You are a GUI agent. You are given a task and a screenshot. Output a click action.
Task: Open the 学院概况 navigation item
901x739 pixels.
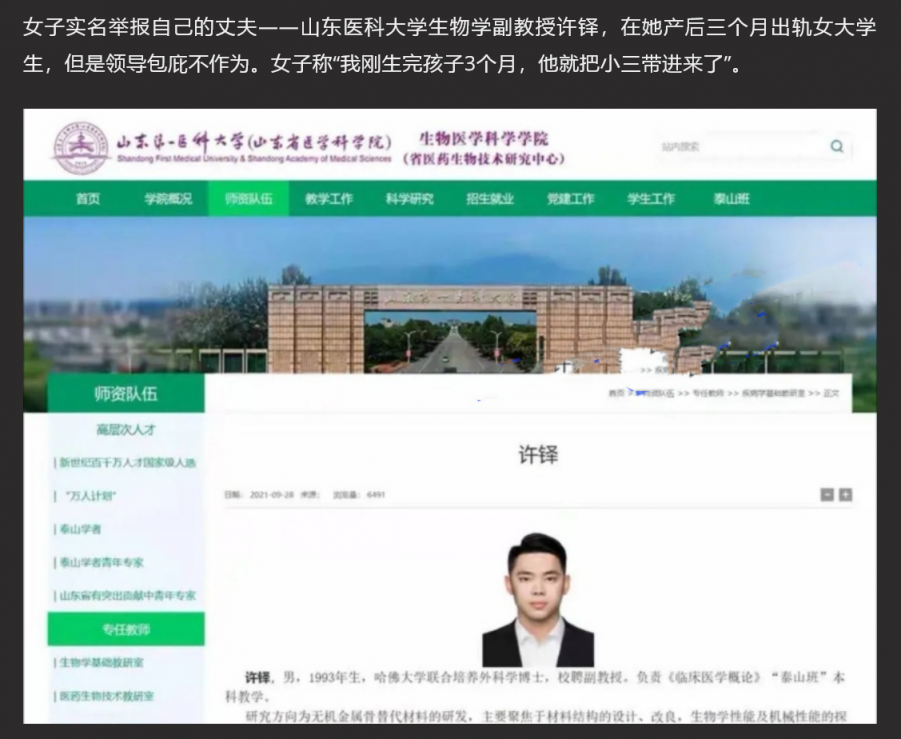168,199
